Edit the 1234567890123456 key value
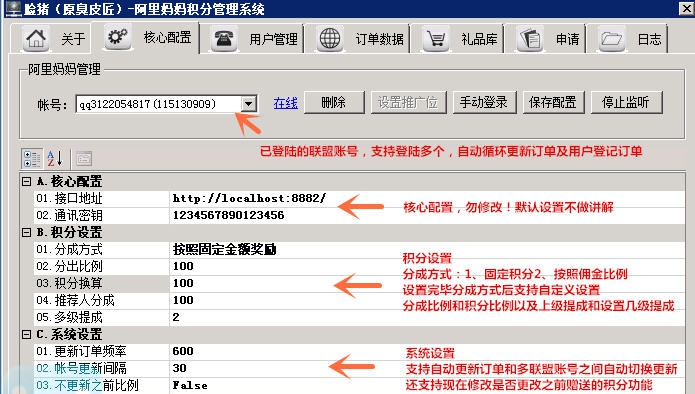 click(x=228, y=215)
